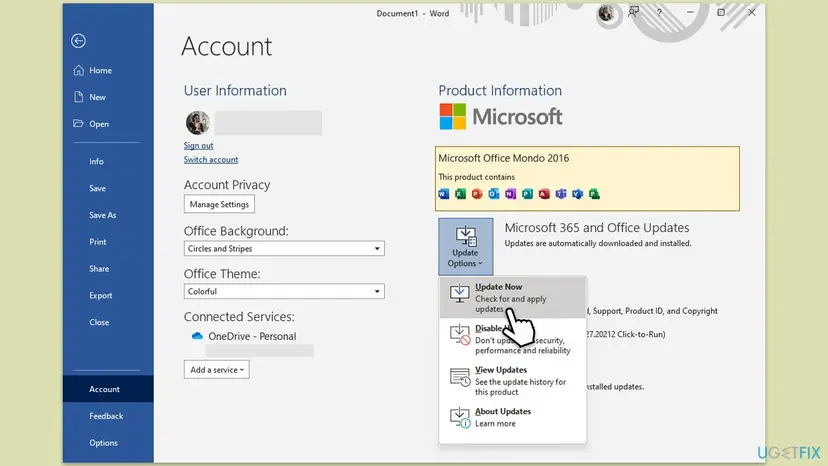Choose Update Now from the menu
828x466 pixels.
coord(512,297)
